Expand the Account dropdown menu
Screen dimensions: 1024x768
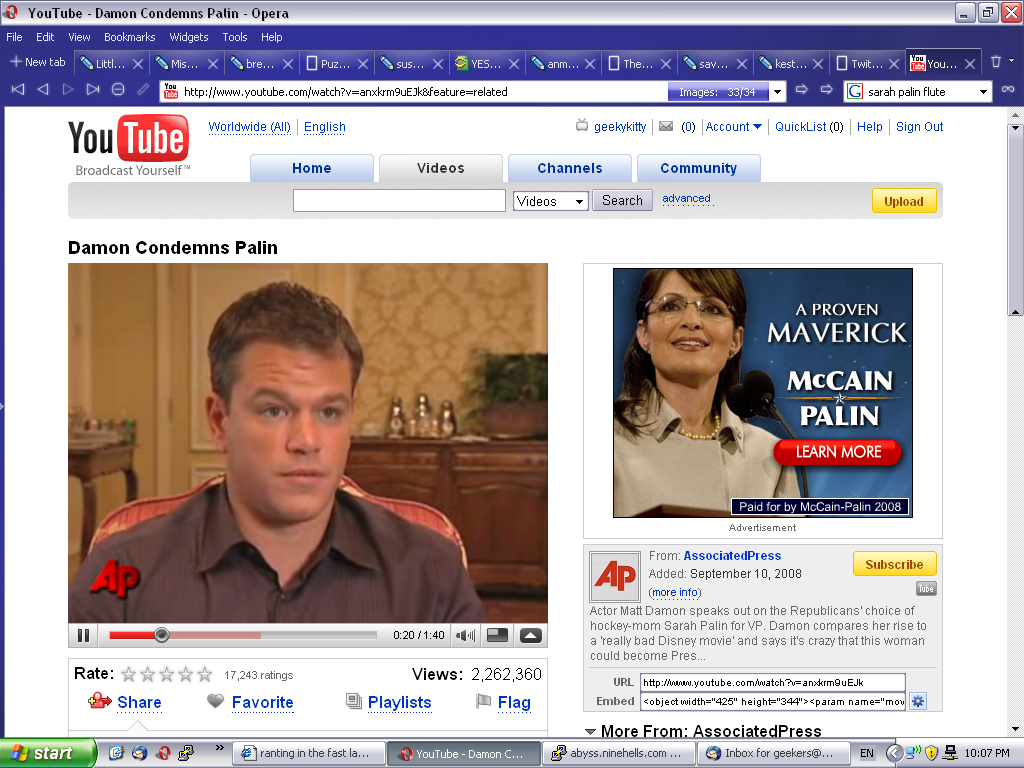coord(734,127)
